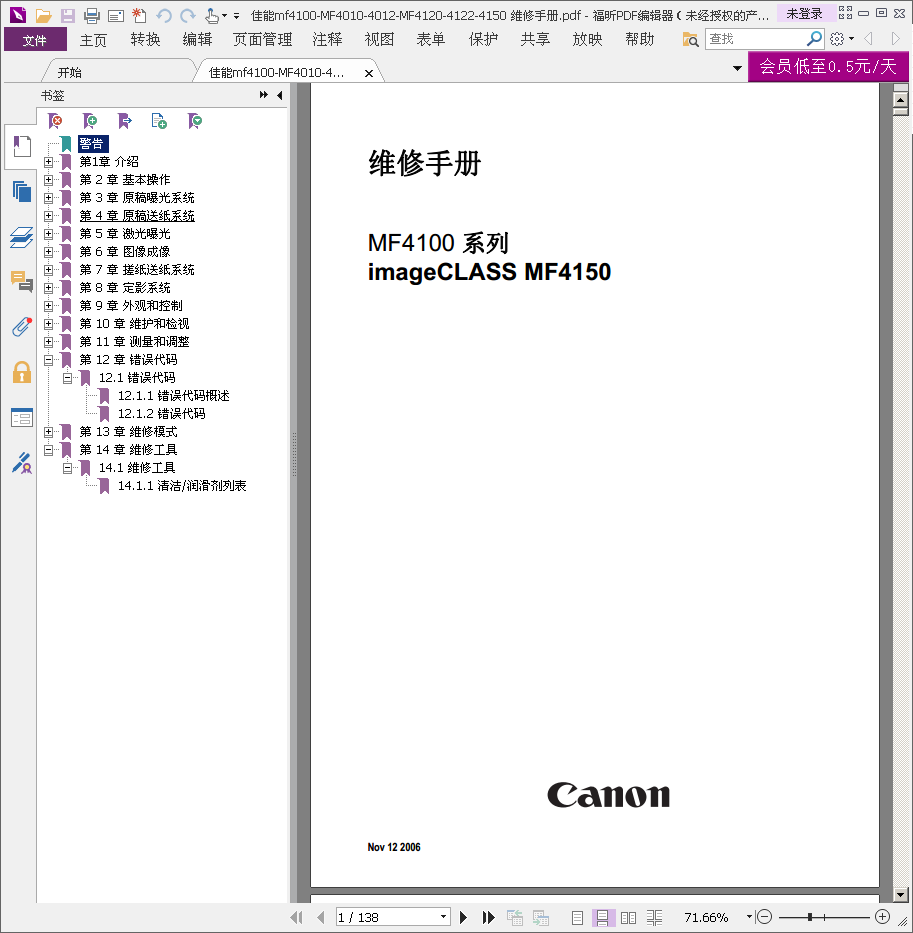Collapse 第 14 章 维修工具 bookmark

coord(49,449)
